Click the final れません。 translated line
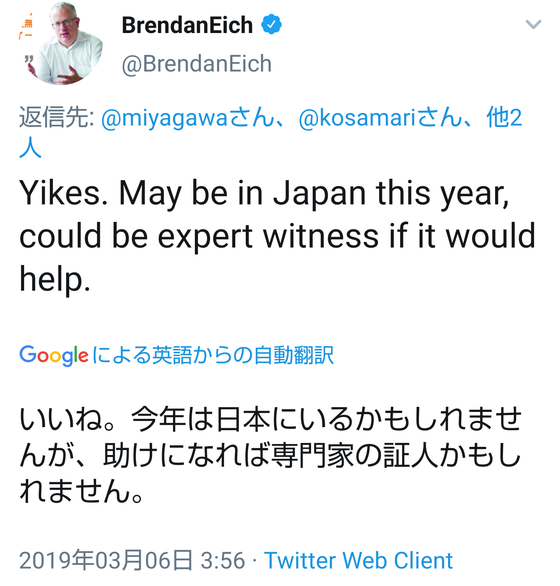The height and width of the screenshot is (586, 560). click(x=81, y=491)
